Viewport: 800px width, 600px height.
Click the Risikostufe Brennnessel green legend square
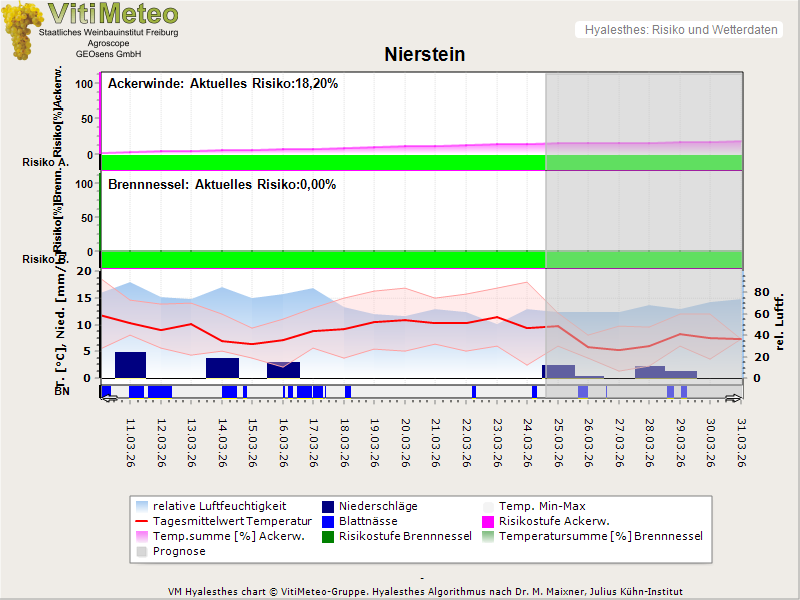pos(329,536)
